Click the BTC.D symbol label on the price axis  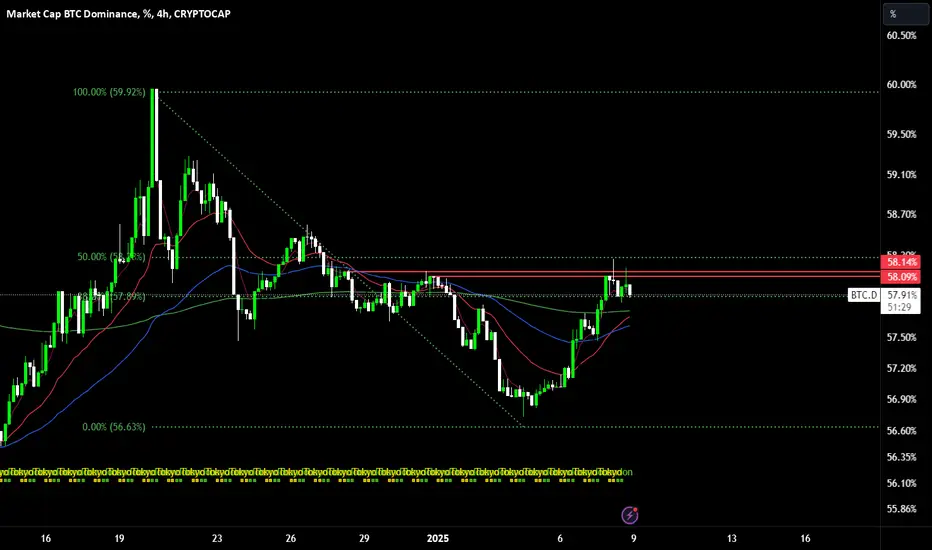click(864, 295)
